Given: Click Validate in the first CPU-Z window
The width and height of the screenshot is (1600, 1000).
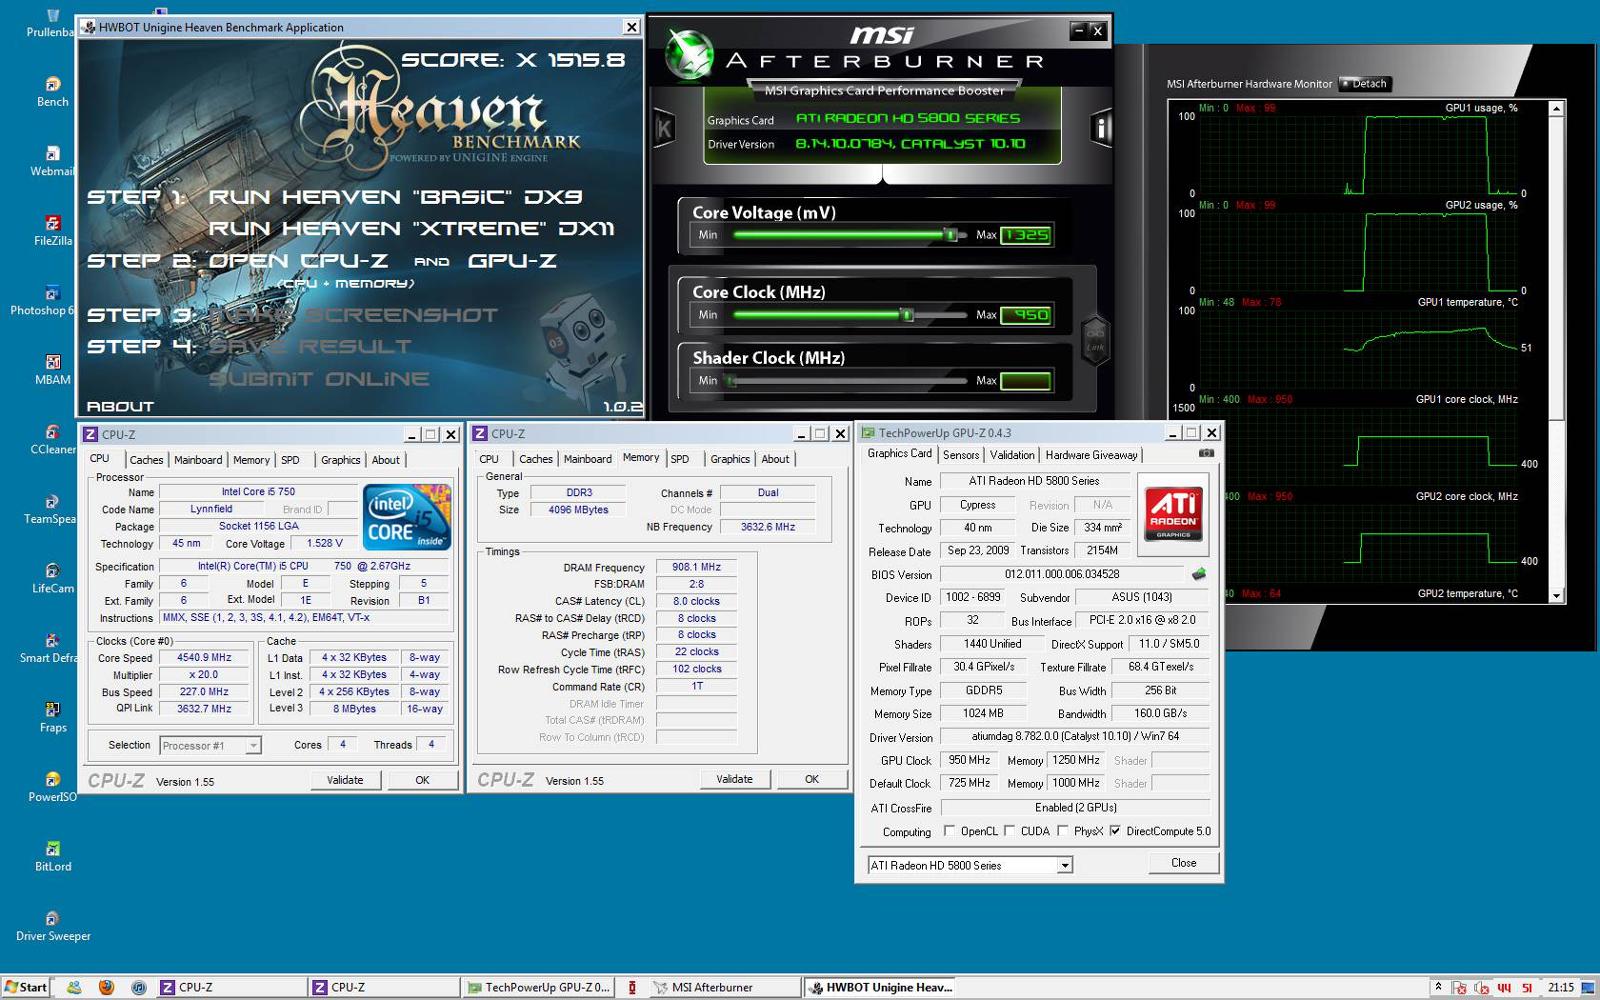Looking at the screenshot, I should [x=345, y=780].
